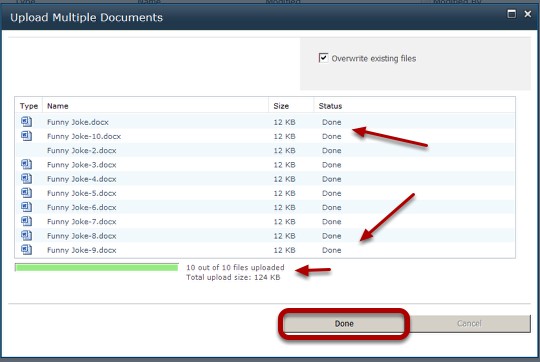540x362 pixels.
Task: Click the Done button
Action: tap(344, 323)
